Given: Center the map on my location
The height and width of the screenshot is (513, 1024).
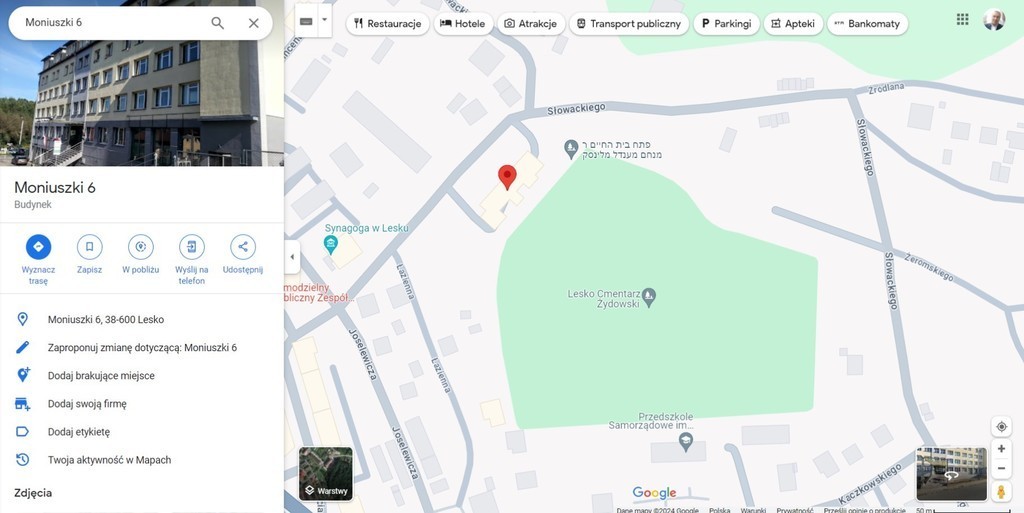Looking at the screenshot, I should coord(1001,427).
